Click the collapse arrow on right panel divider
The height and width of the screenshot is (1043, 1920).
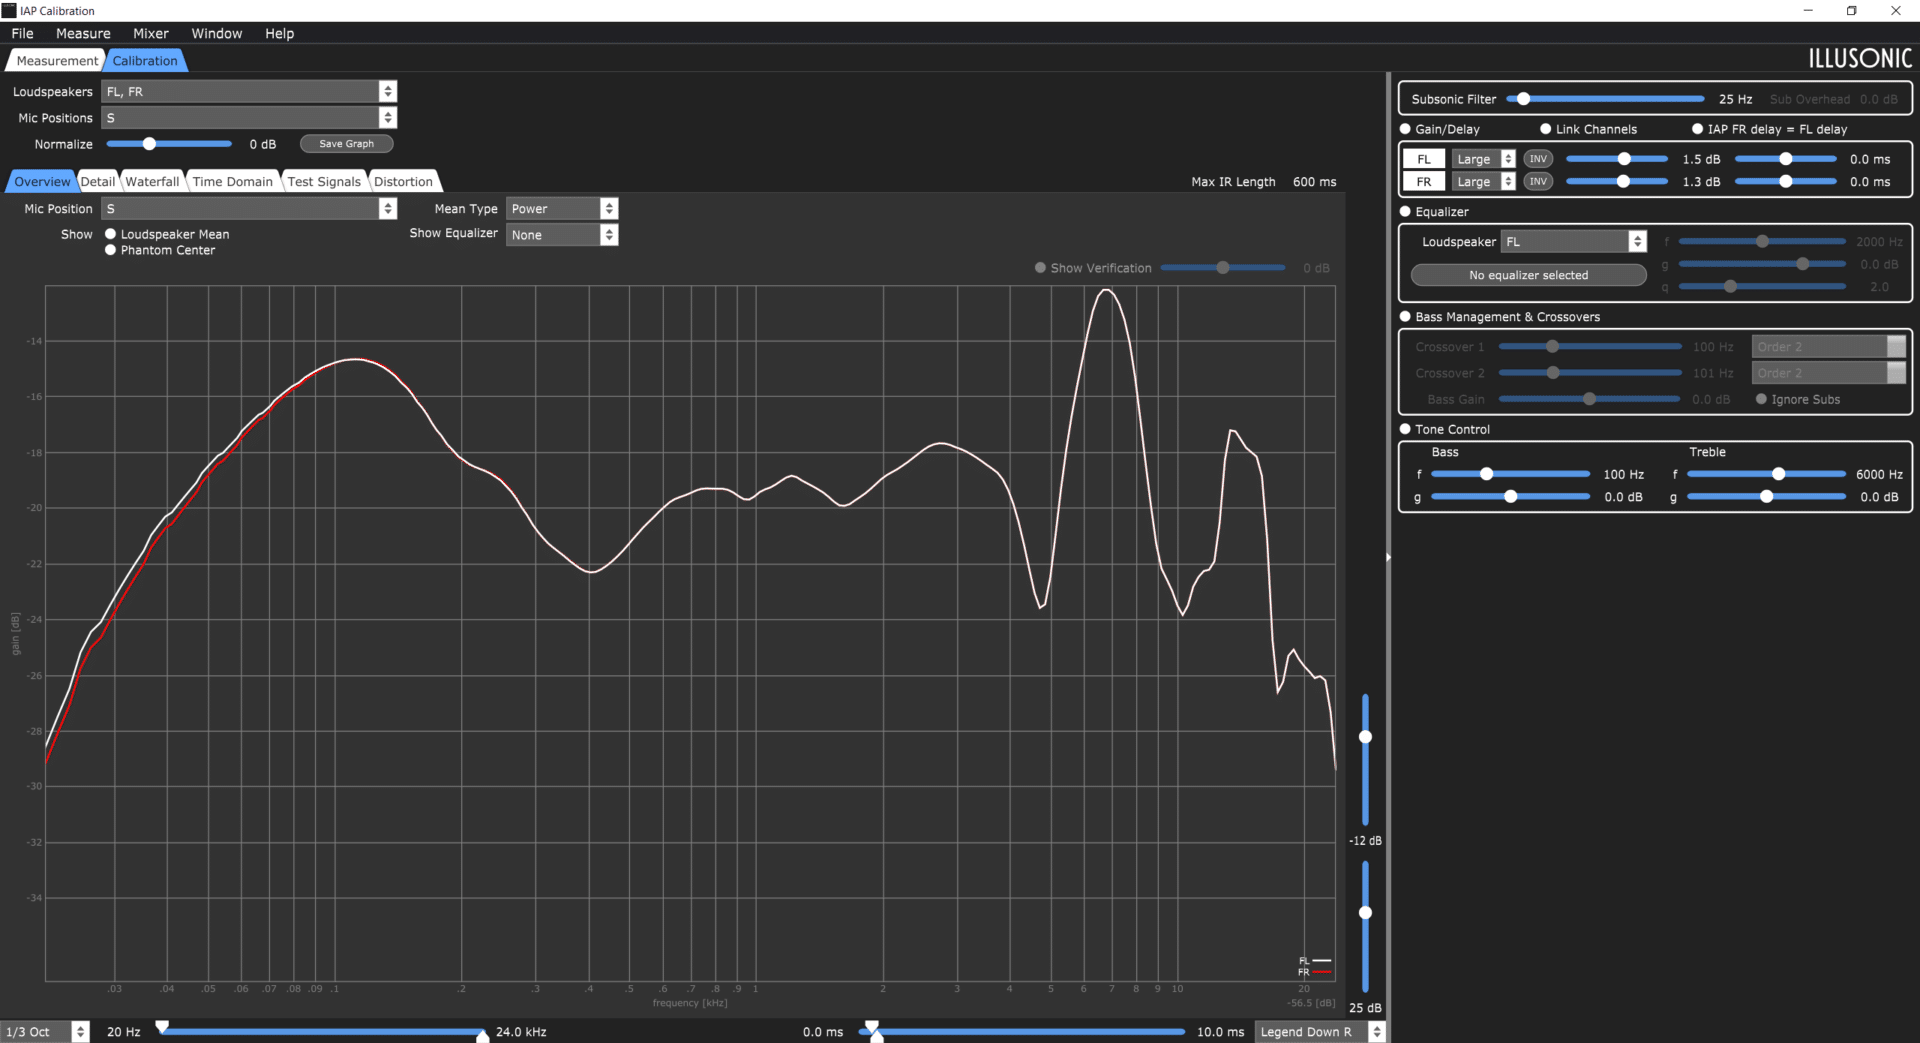tap(1388, 557)
